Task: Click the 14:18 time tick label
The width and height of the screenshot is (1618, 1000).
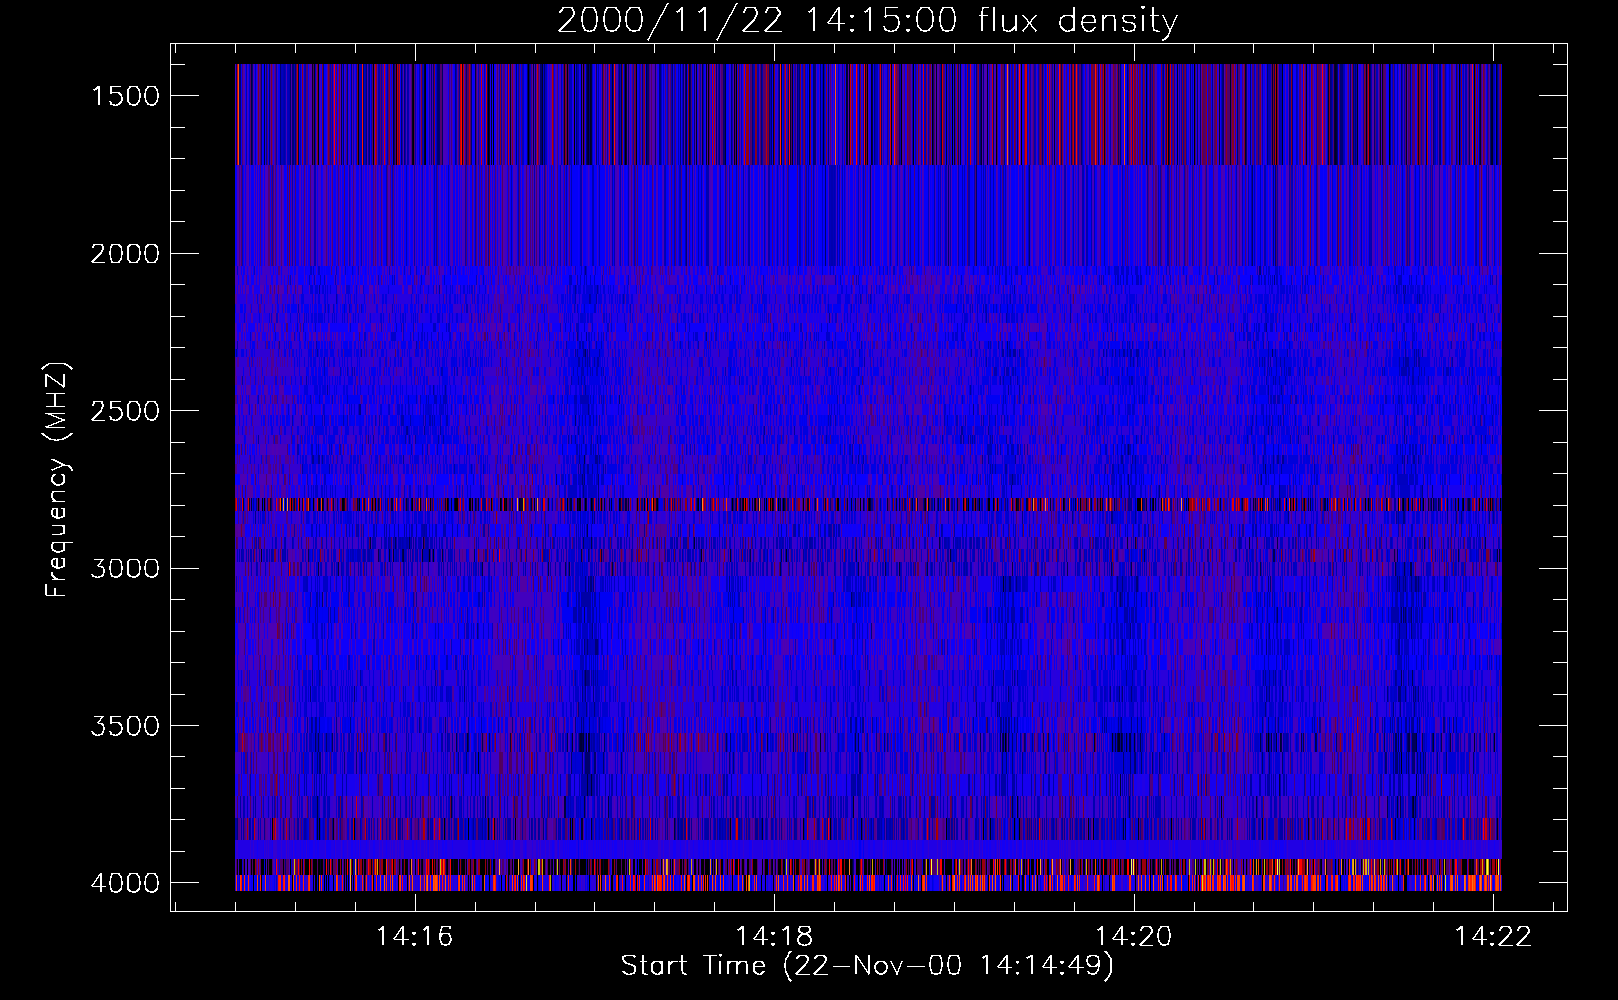Action: [774, 937]
